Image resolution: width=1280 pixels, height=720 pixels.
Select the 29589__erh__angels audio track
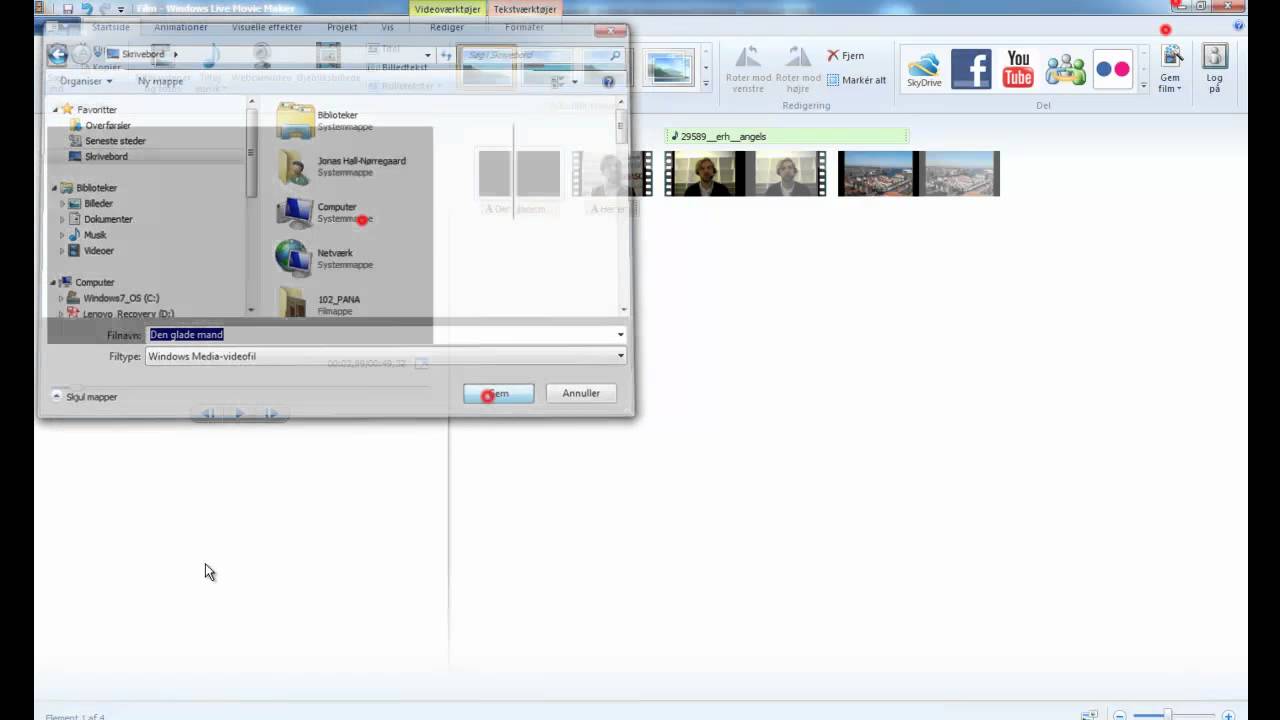[787, 136]
